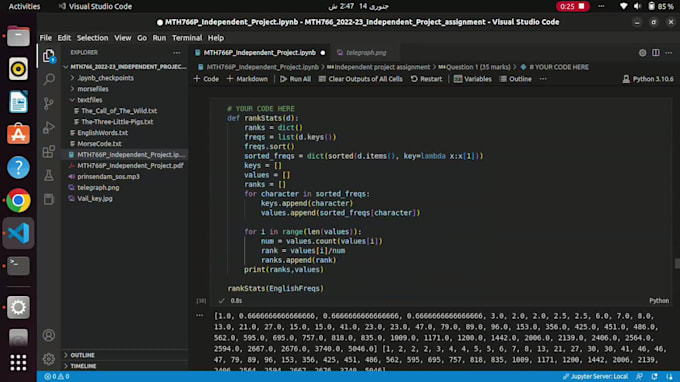Open Terminal in Ubuntu dock

click(18, 266)
